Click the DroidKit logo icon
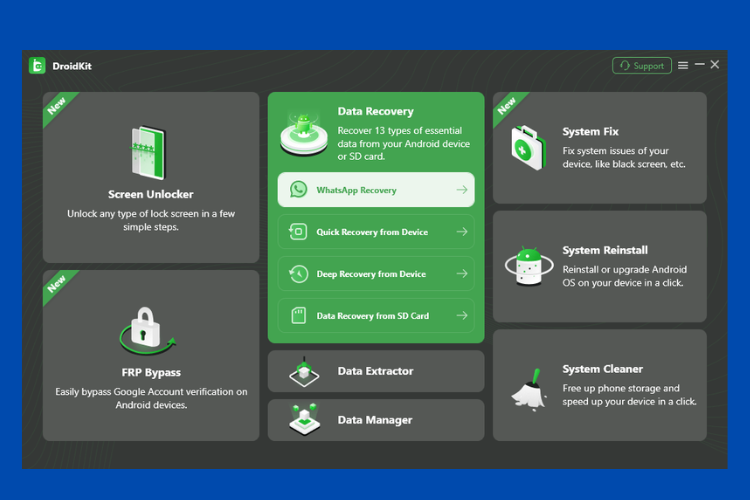This screenshot has height=500, width=750. pos(37,66)
